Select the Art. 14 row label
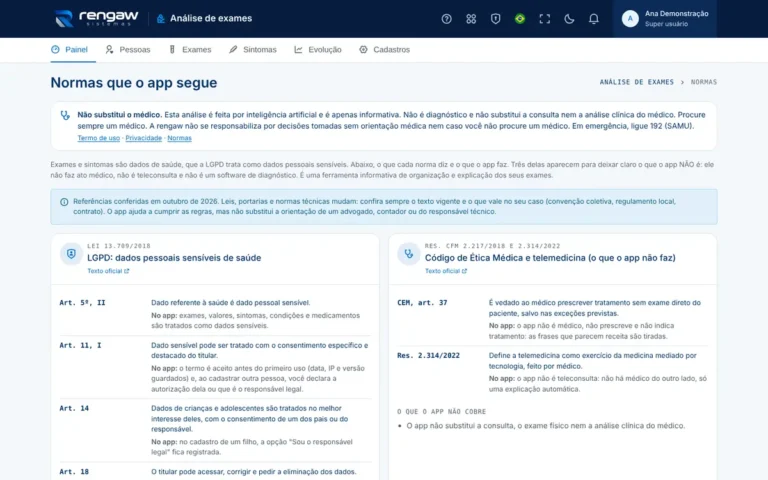Viewport: 768px width, 480px height. coord(74,408)
